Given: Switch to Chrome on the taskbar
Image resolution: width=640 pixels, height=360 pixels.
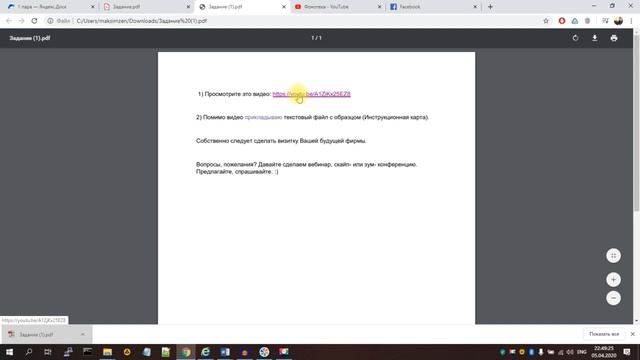Looking at the screenshot, I should click(186, 352).
